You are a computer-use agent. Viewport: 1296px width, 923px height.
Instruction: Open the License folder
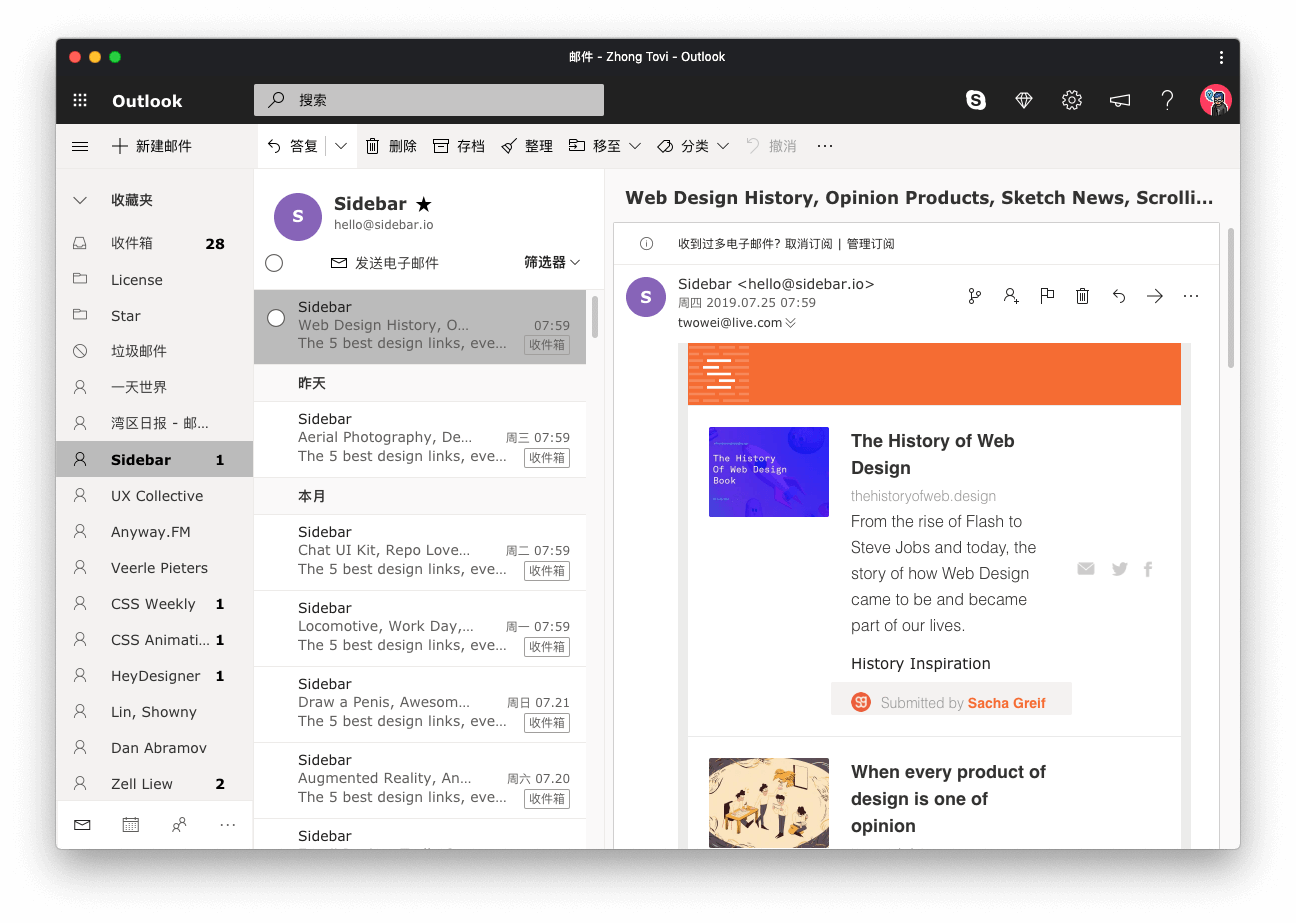pyautogui.click(x=154, y=280)
